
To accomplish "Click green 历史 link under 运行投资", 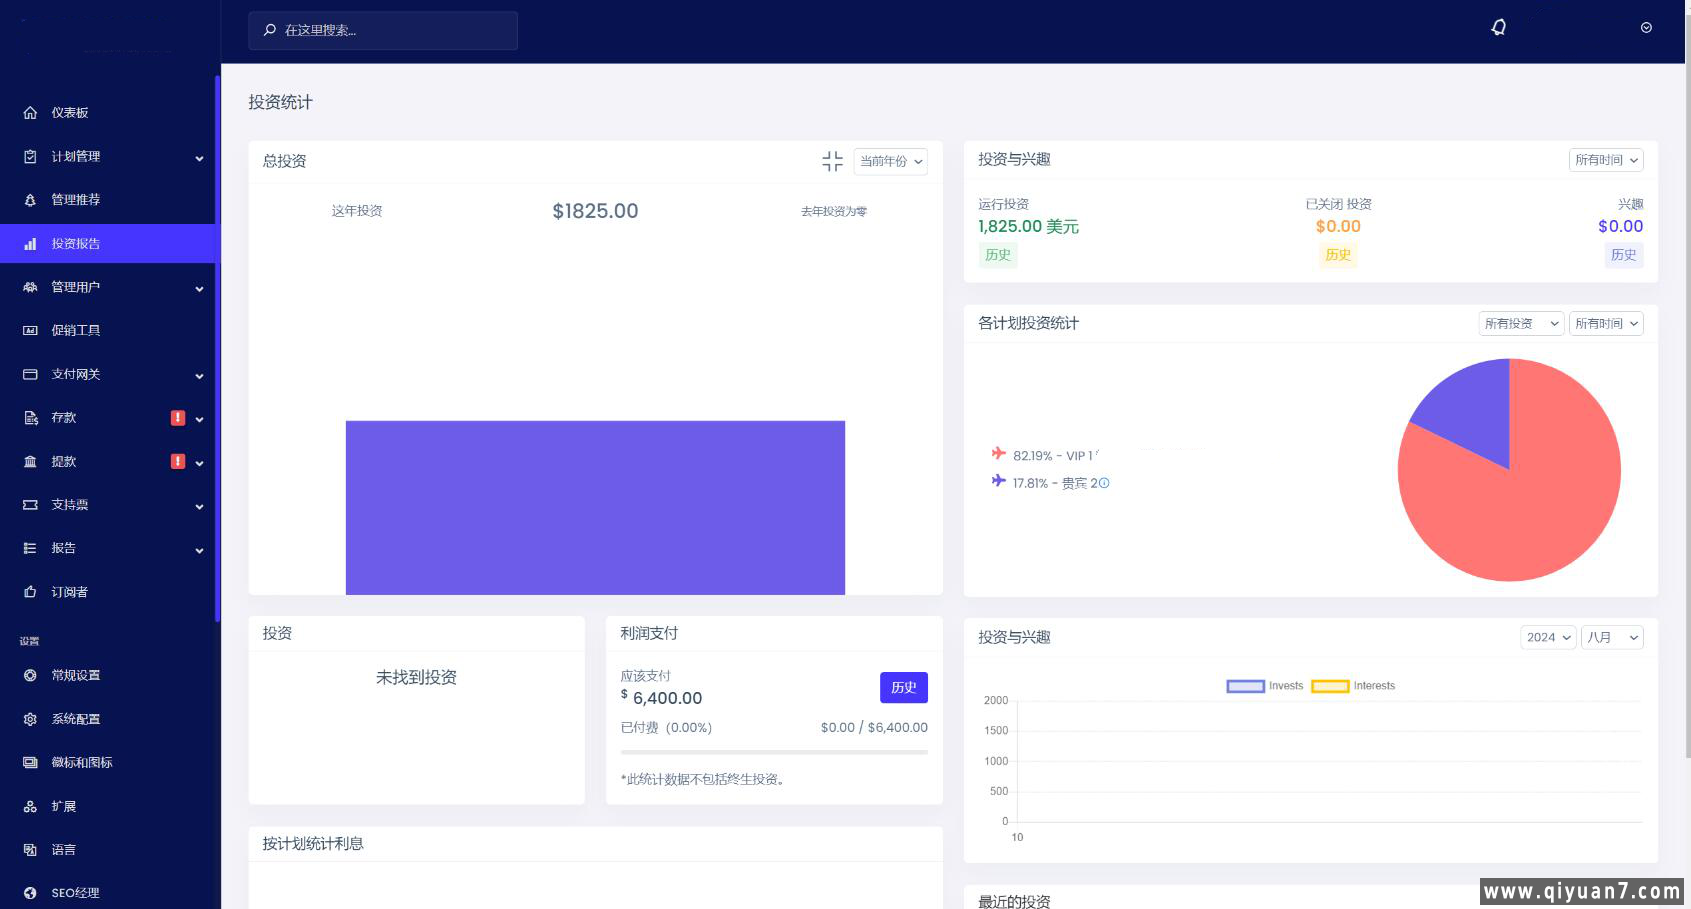I will pyautogui.click(x=997, y=255).
